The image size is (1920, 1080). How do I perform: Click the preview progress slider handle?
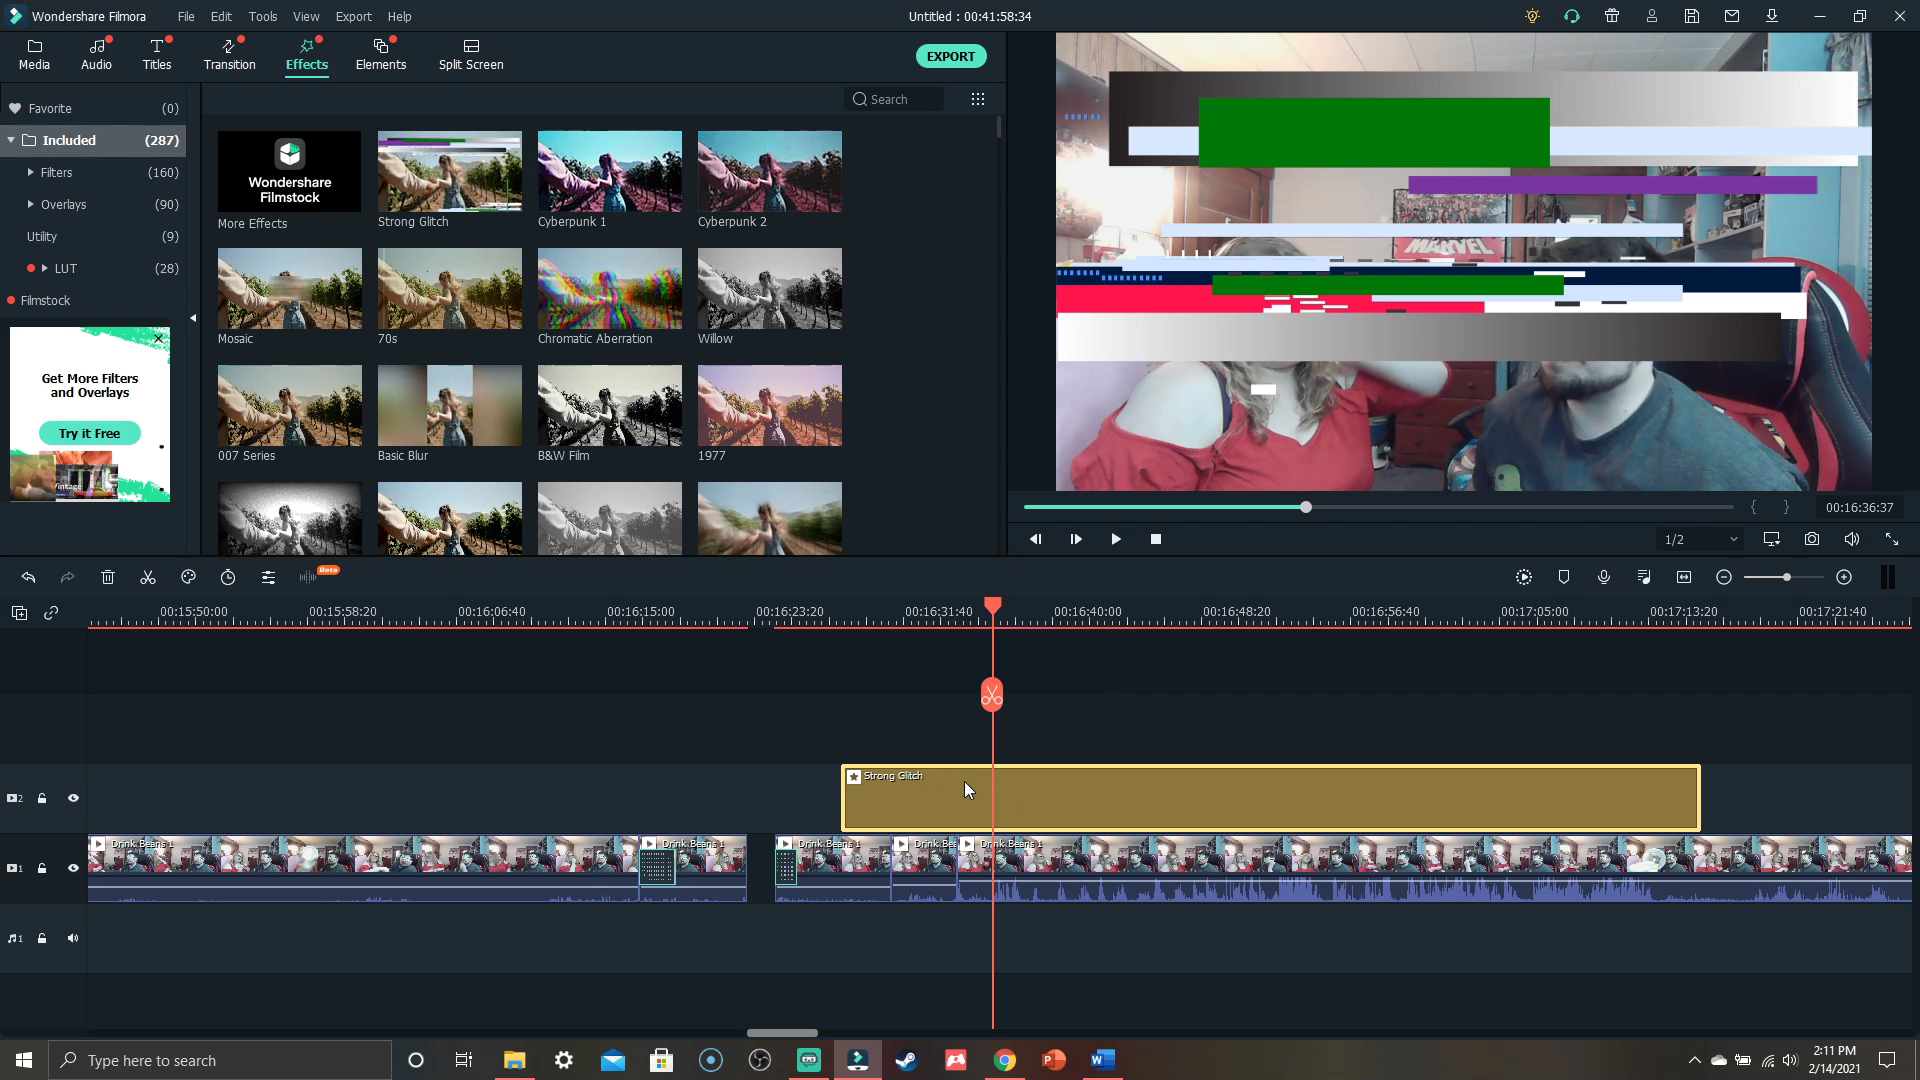[1306, 507]
